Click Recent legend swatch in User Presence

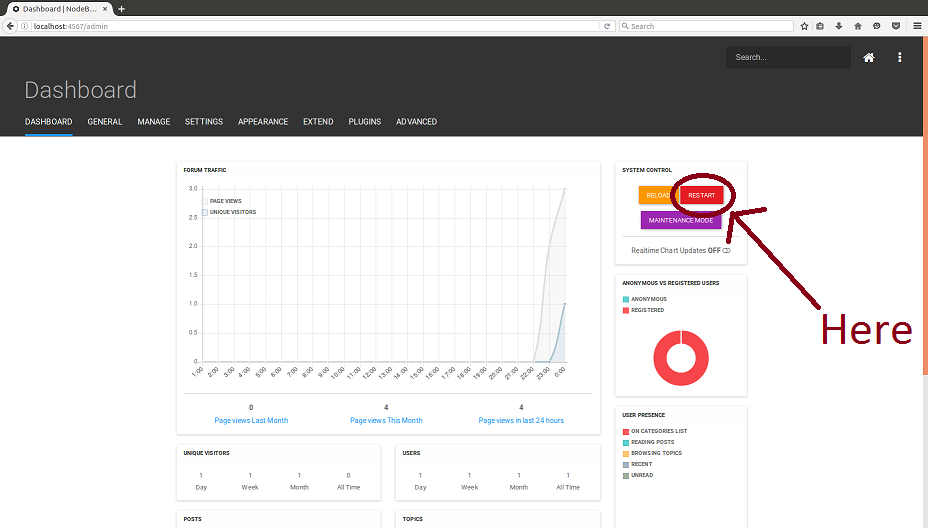(x=626, y=465)
